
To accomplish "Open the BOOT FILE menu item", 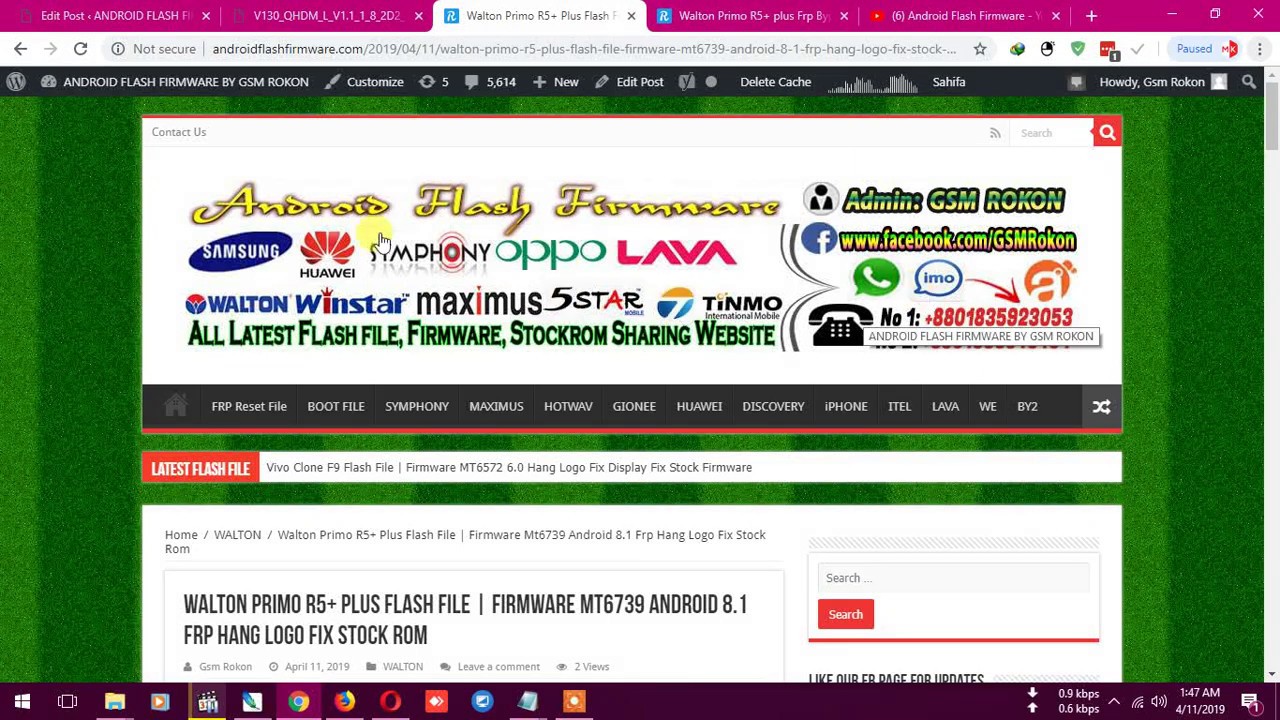I will click(x=336, y=406).
